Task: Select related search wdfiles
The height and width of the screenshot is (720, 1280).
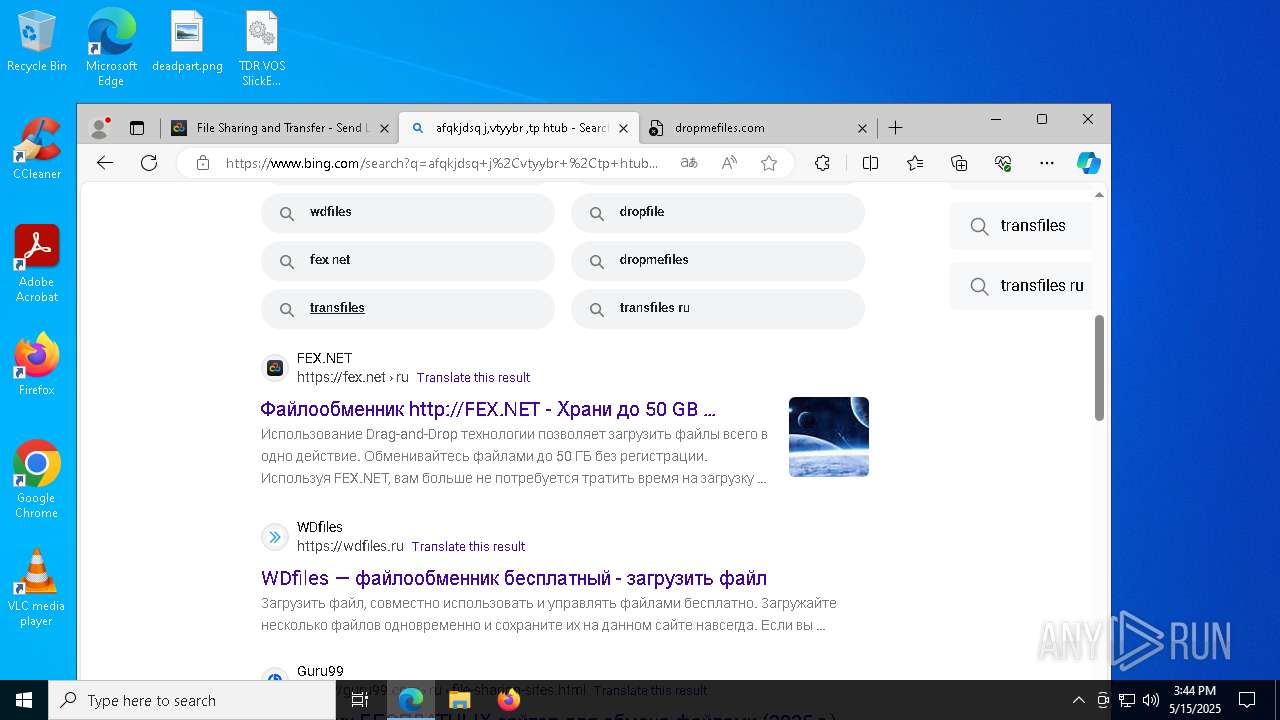Action: pyautogui.click(x=408, y=212)
